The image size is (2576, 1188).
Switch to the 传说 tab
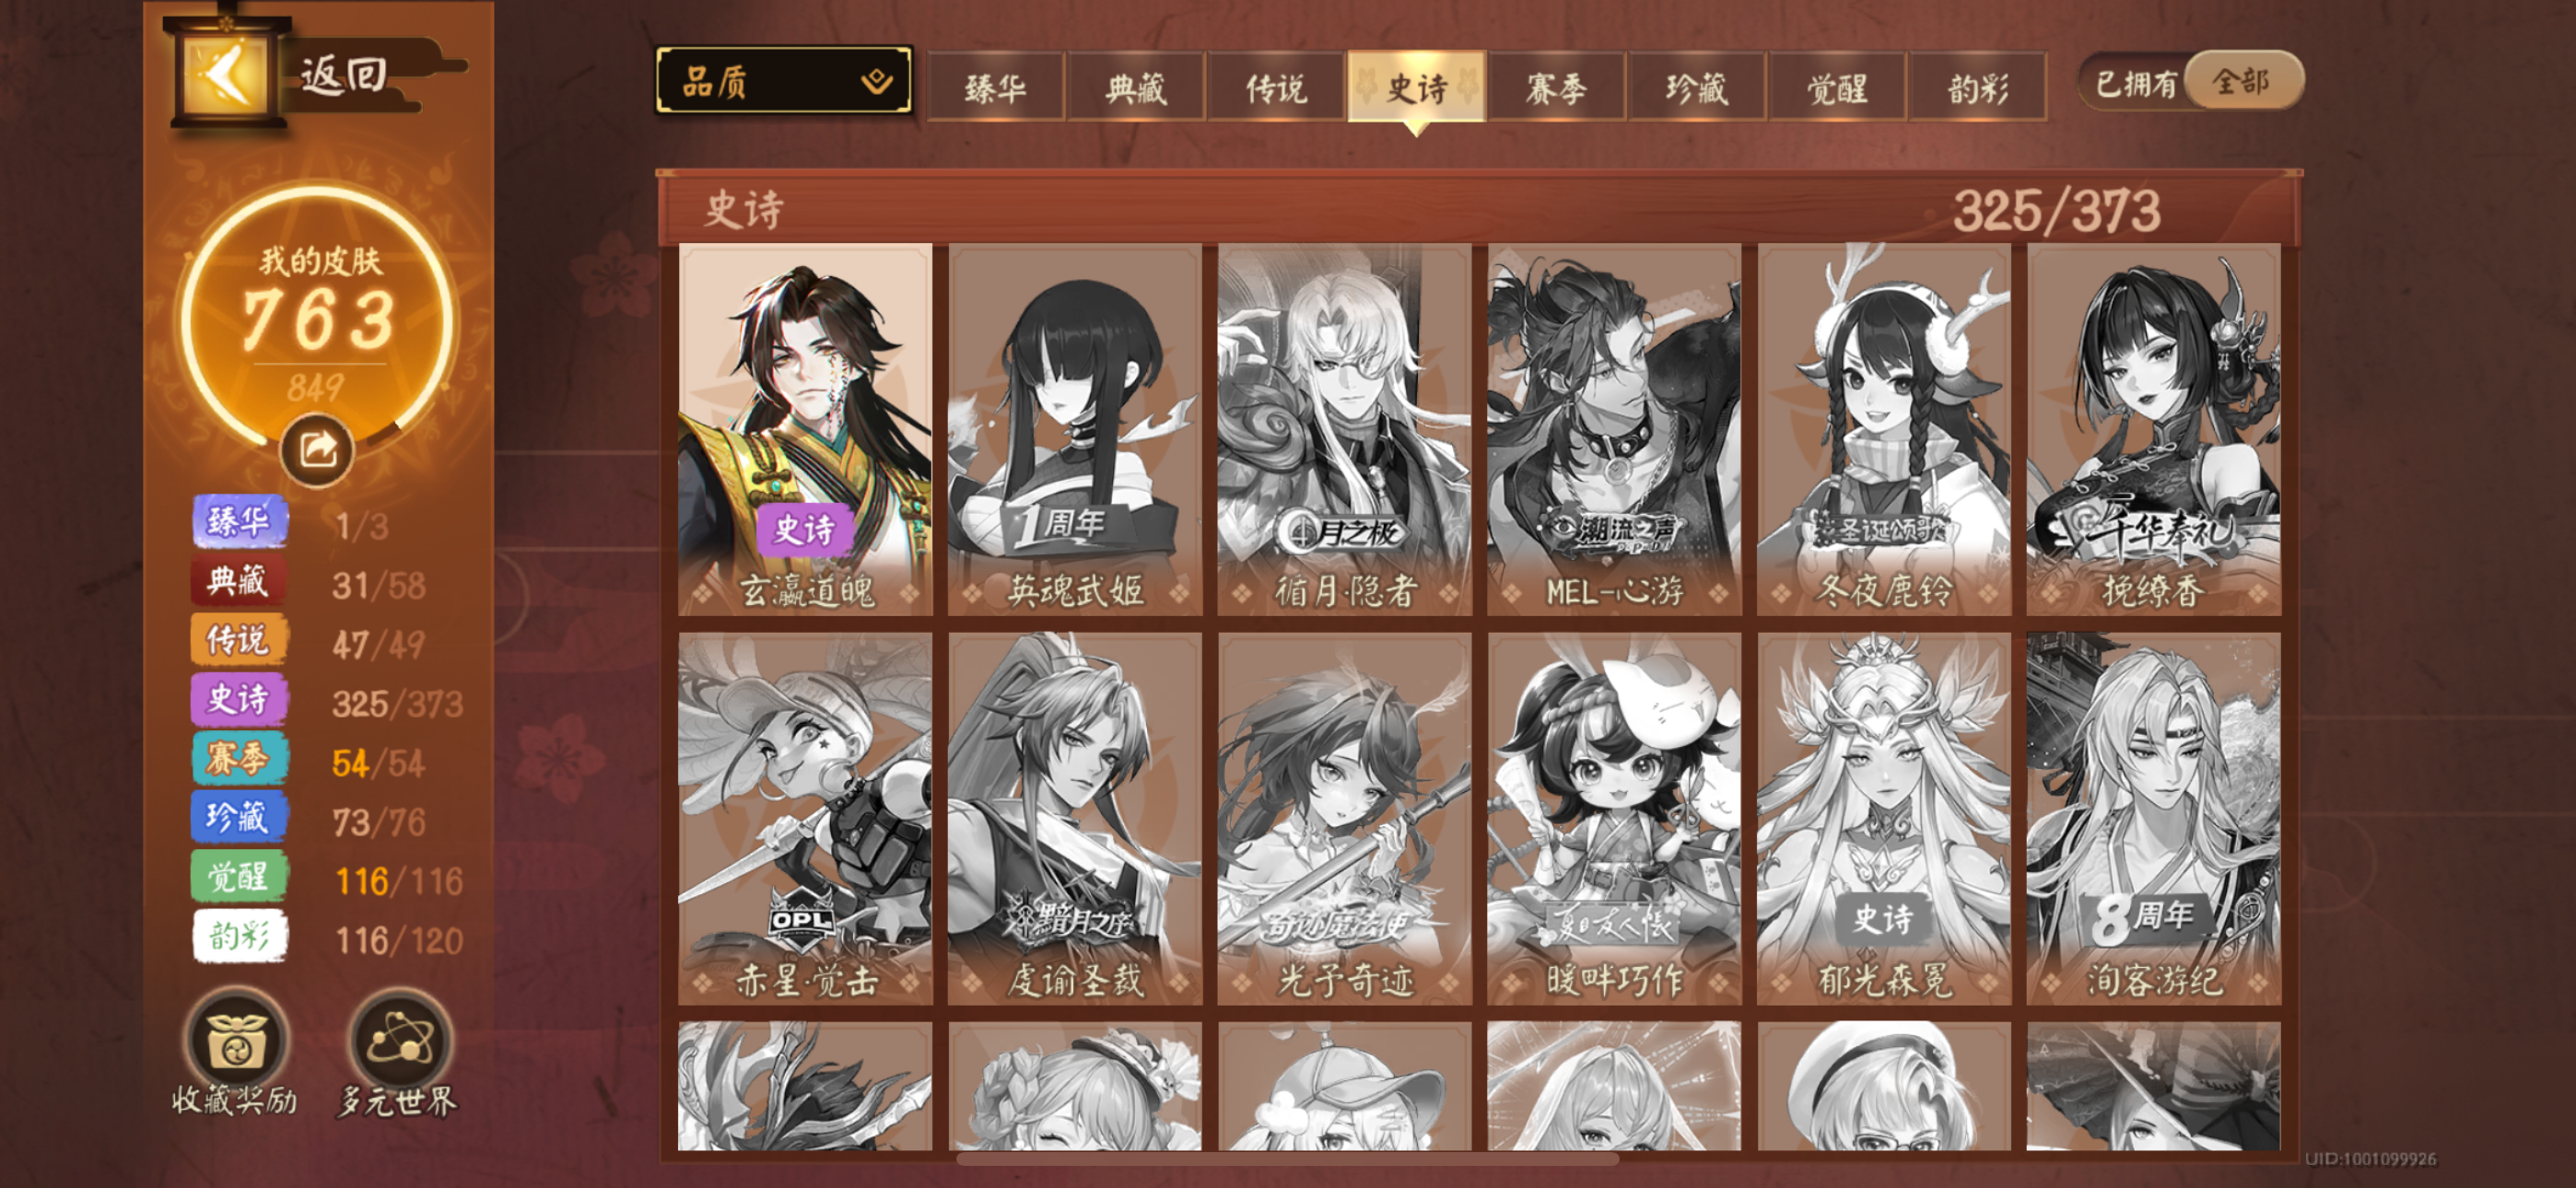(1275, 88)
